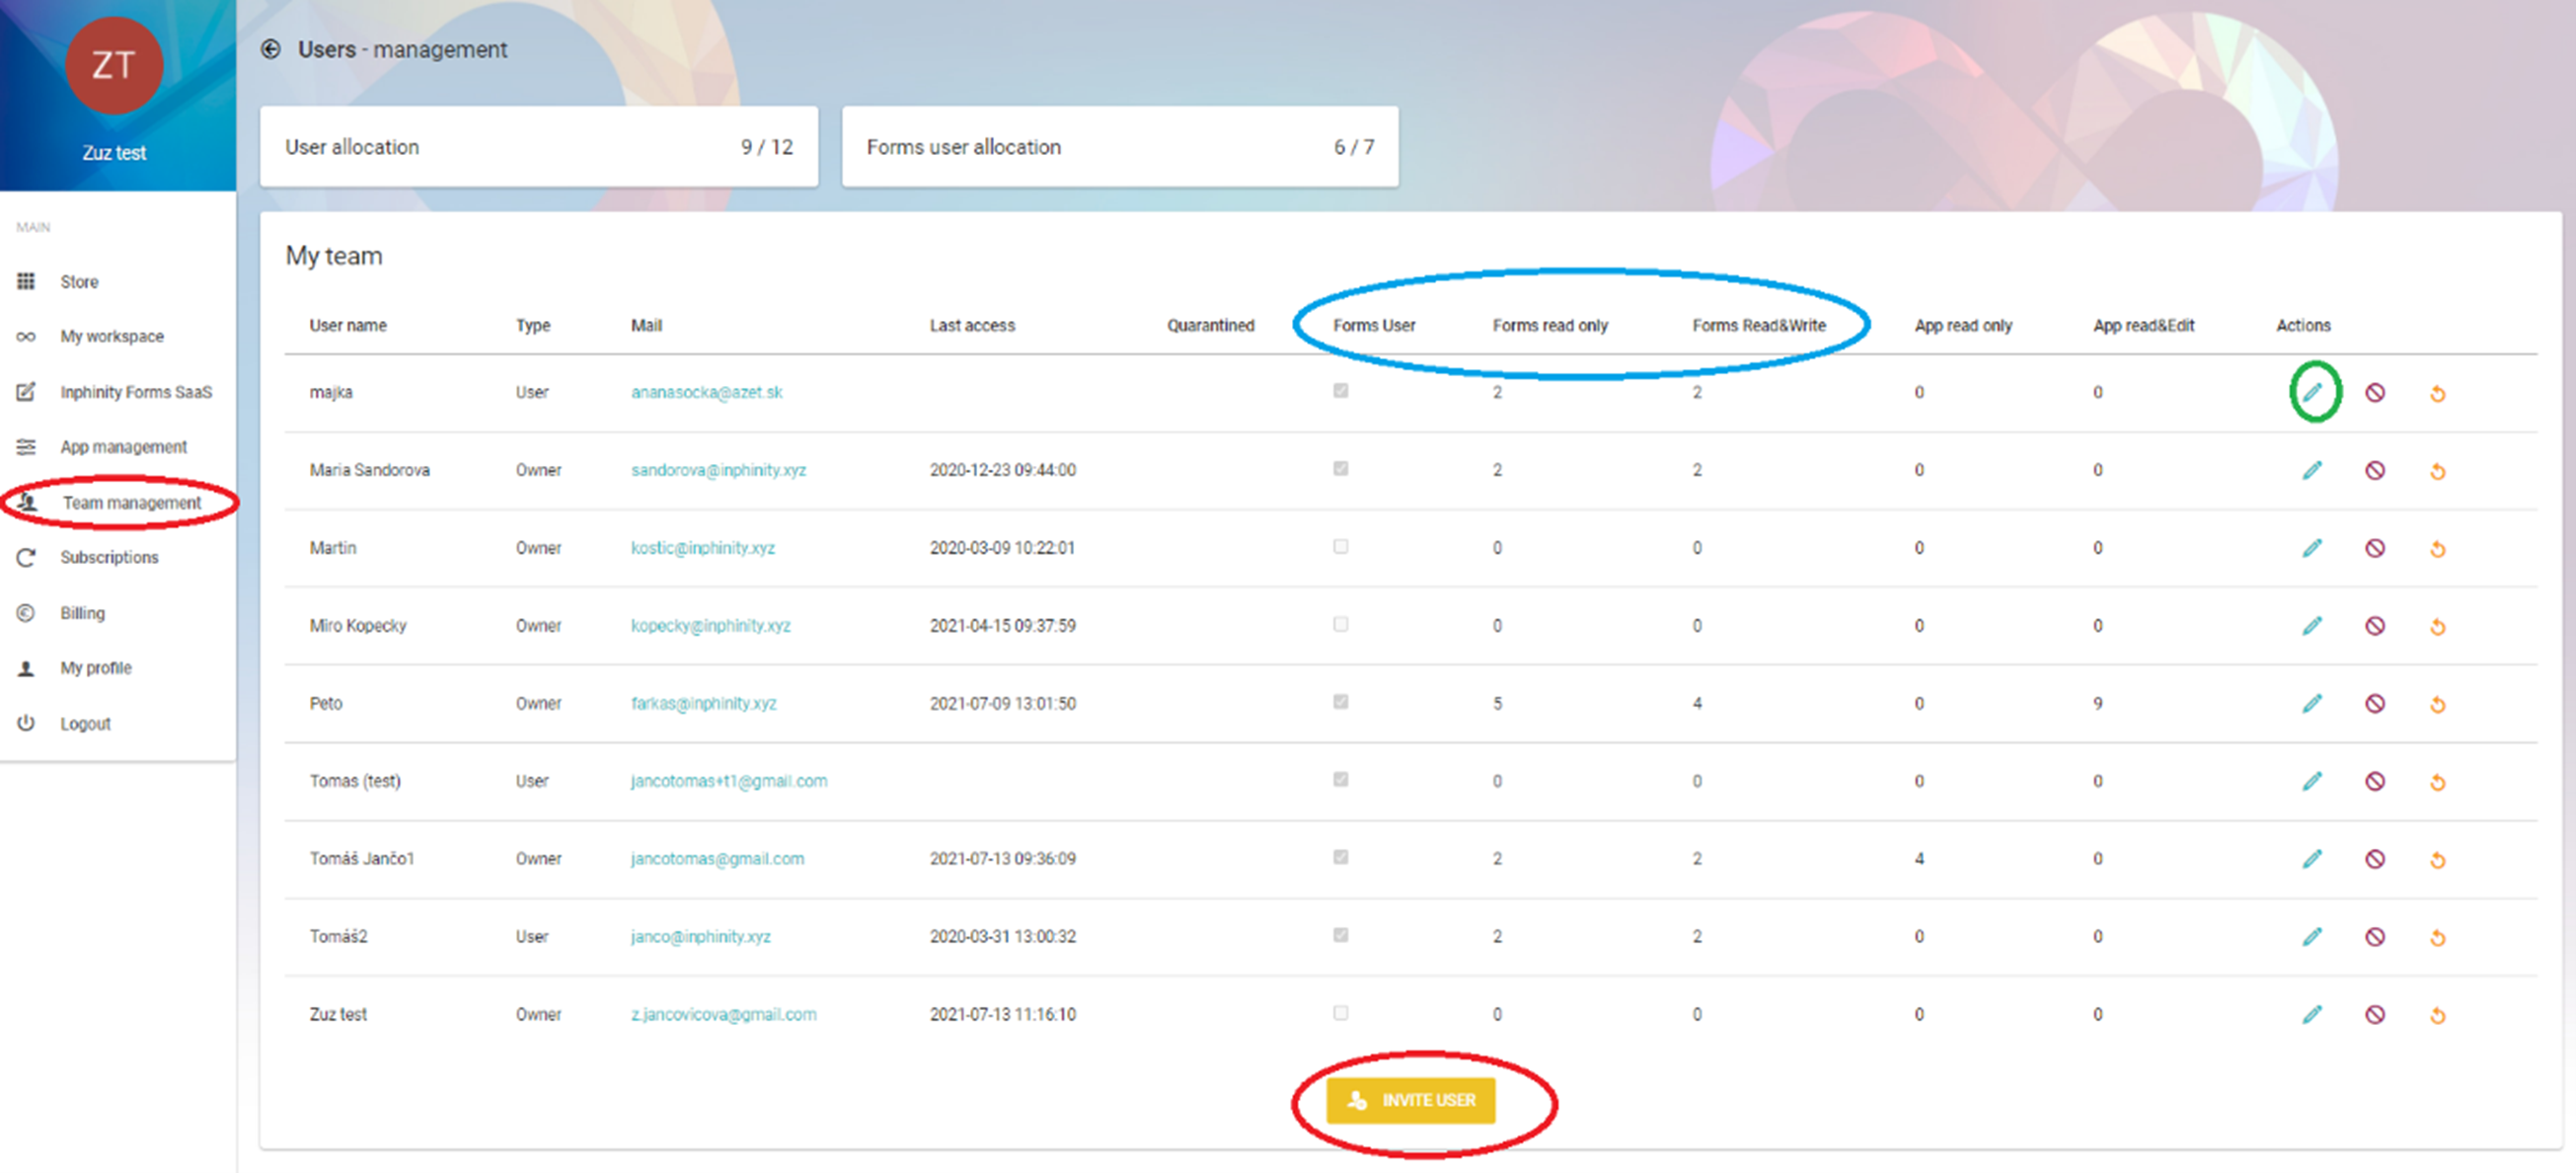Open Billing in the sidebar
2576x1173 pixels.
[x=82, y=613]
